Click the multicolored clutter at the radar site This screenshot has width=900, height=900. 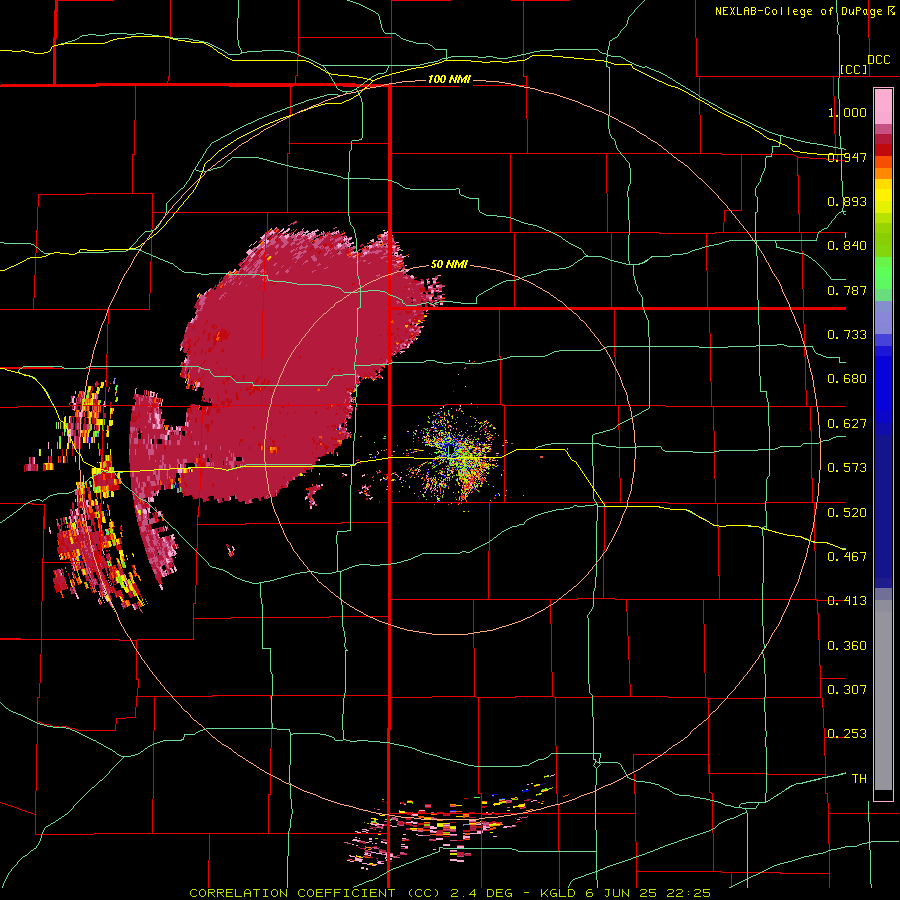click(456, 453)
